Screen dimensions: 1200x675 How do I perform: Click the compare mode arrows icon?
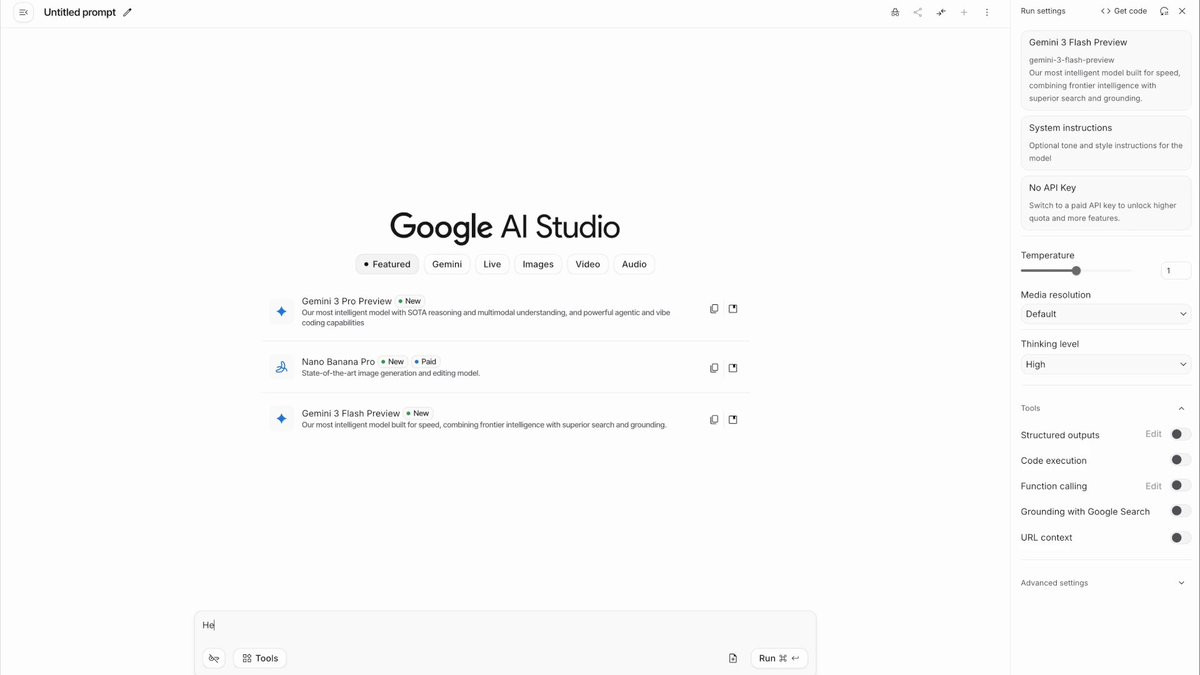(x=941, y=12)
